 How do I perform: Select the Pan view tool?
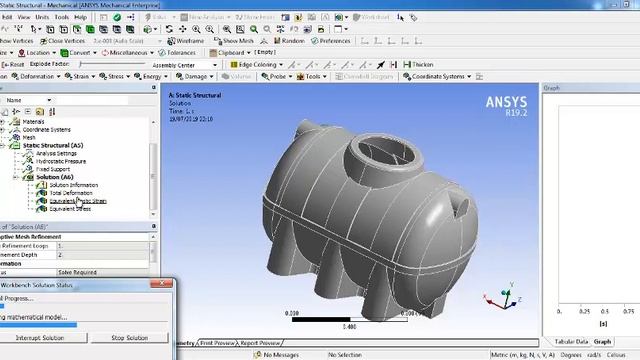(182, 29)
